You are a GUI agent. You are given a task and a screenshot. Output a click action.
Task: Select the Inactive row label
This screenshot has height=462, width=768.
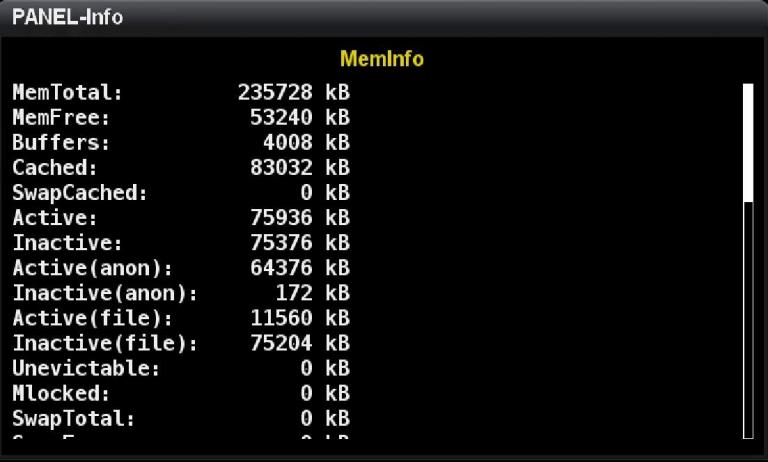(67, 243)
